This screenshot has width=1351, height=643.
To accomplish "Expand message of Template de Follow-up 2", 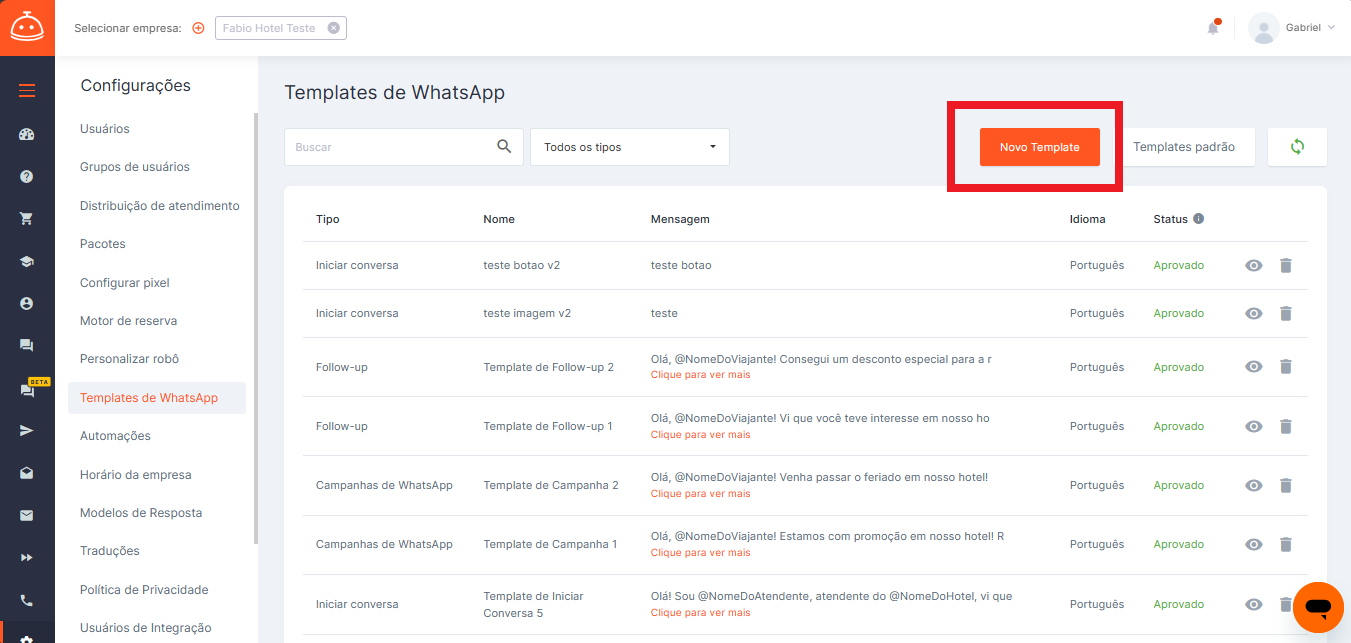I will [700, 375].
